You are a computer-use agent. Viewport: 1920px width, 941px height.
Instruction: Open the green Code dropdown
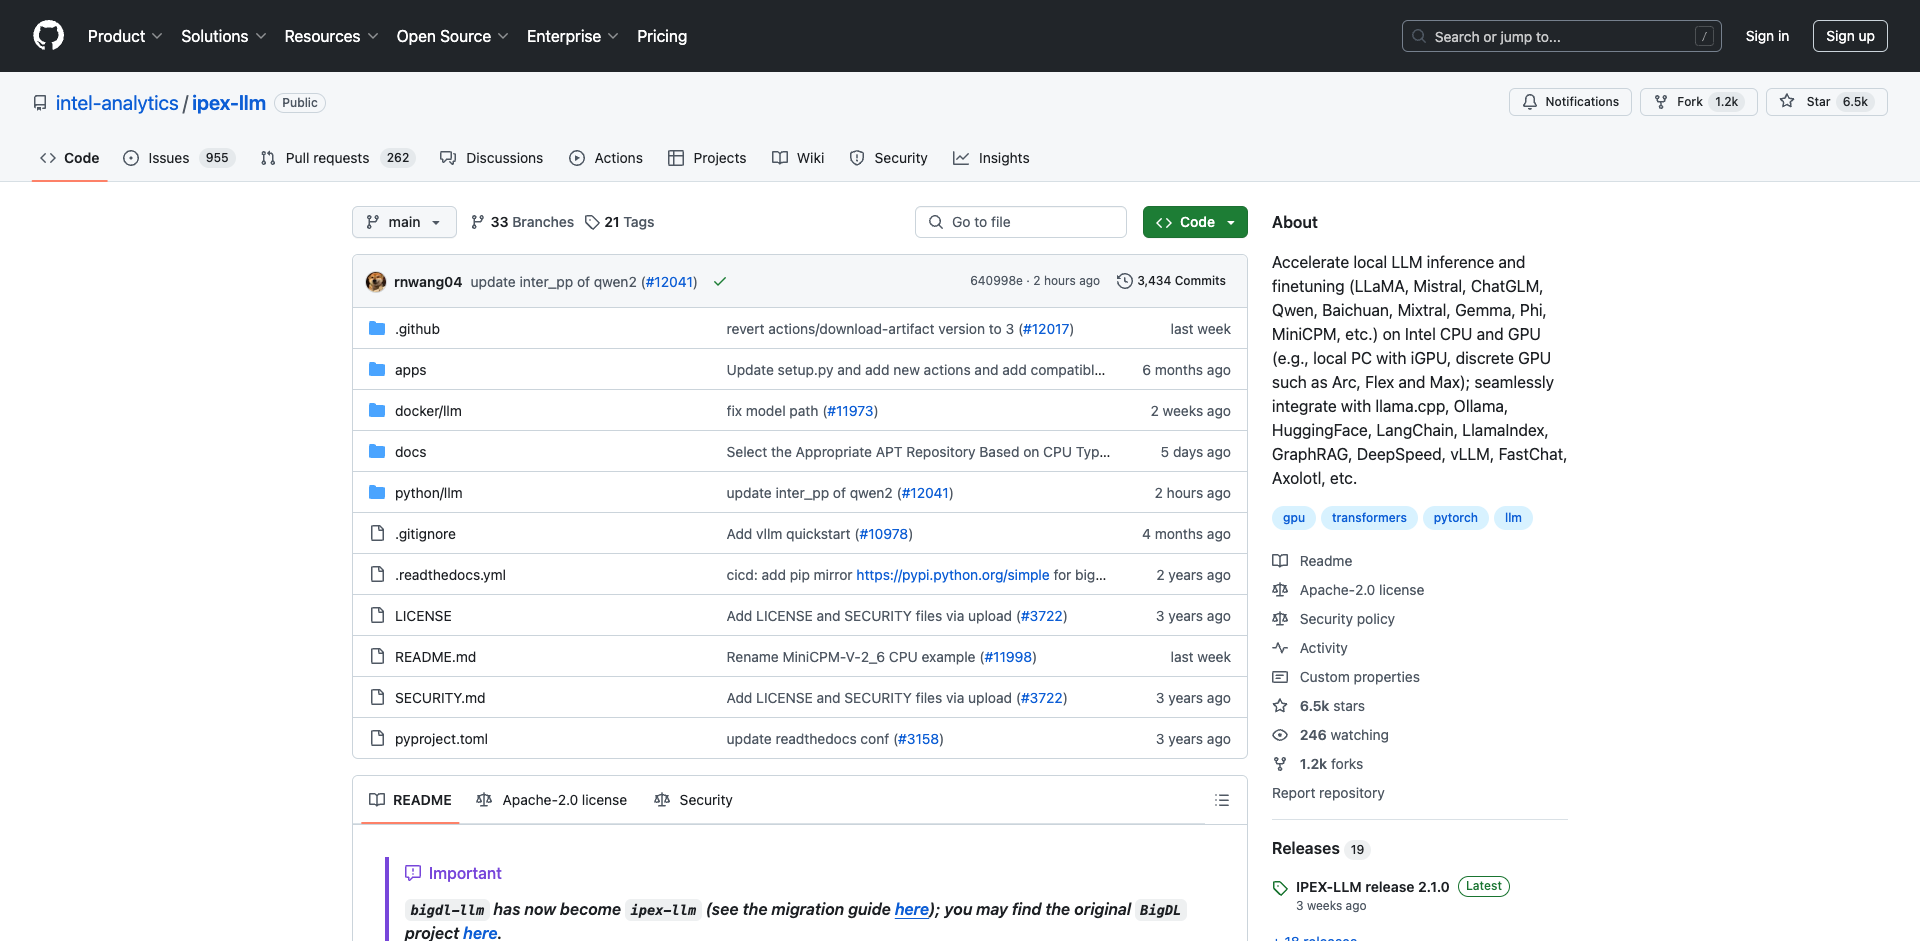click(1195, 222)
